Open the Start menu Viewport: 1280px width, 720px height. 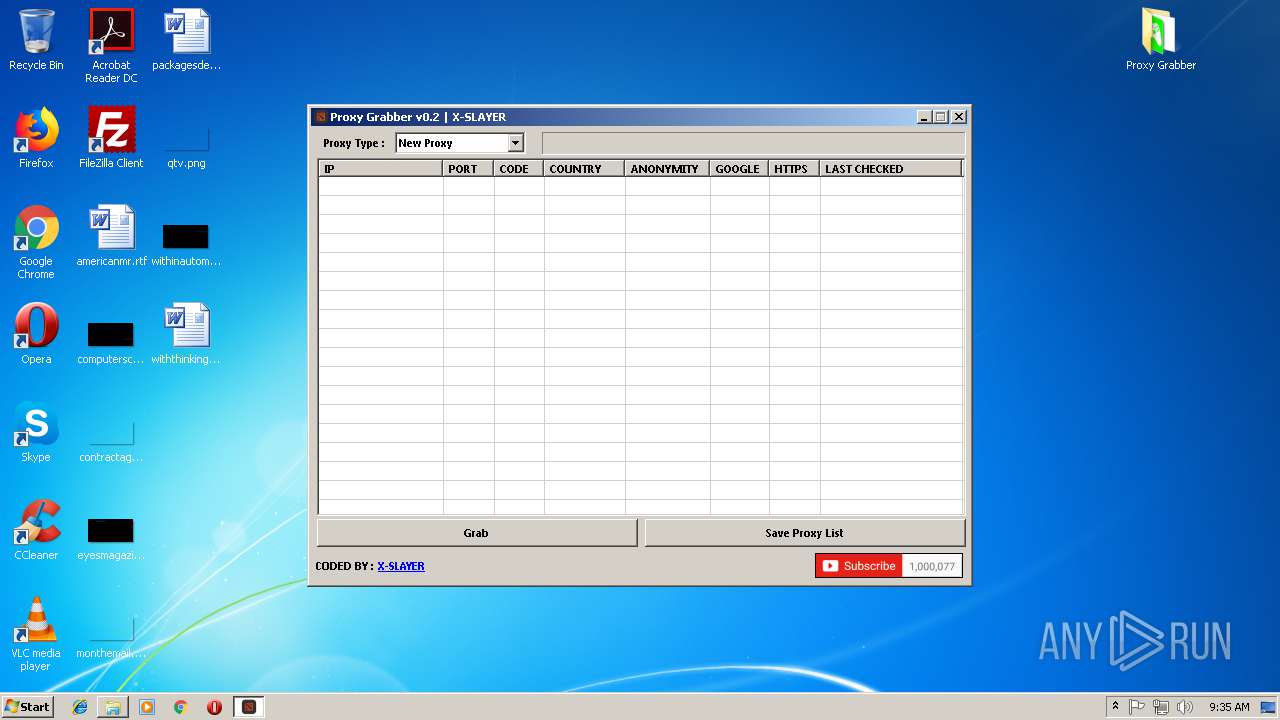pos(28,707)
